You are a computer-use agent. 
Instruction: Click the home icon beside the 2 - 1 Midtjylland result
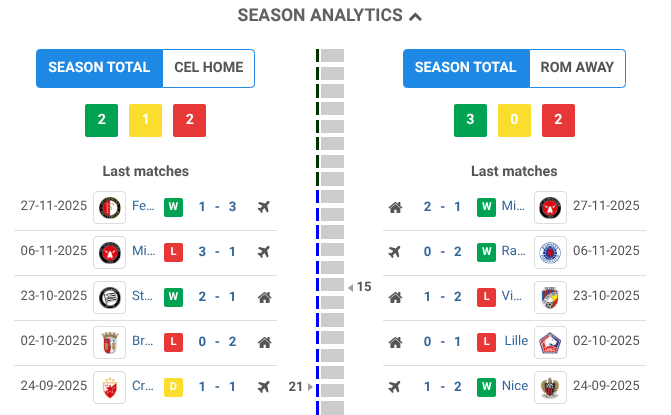395,207
